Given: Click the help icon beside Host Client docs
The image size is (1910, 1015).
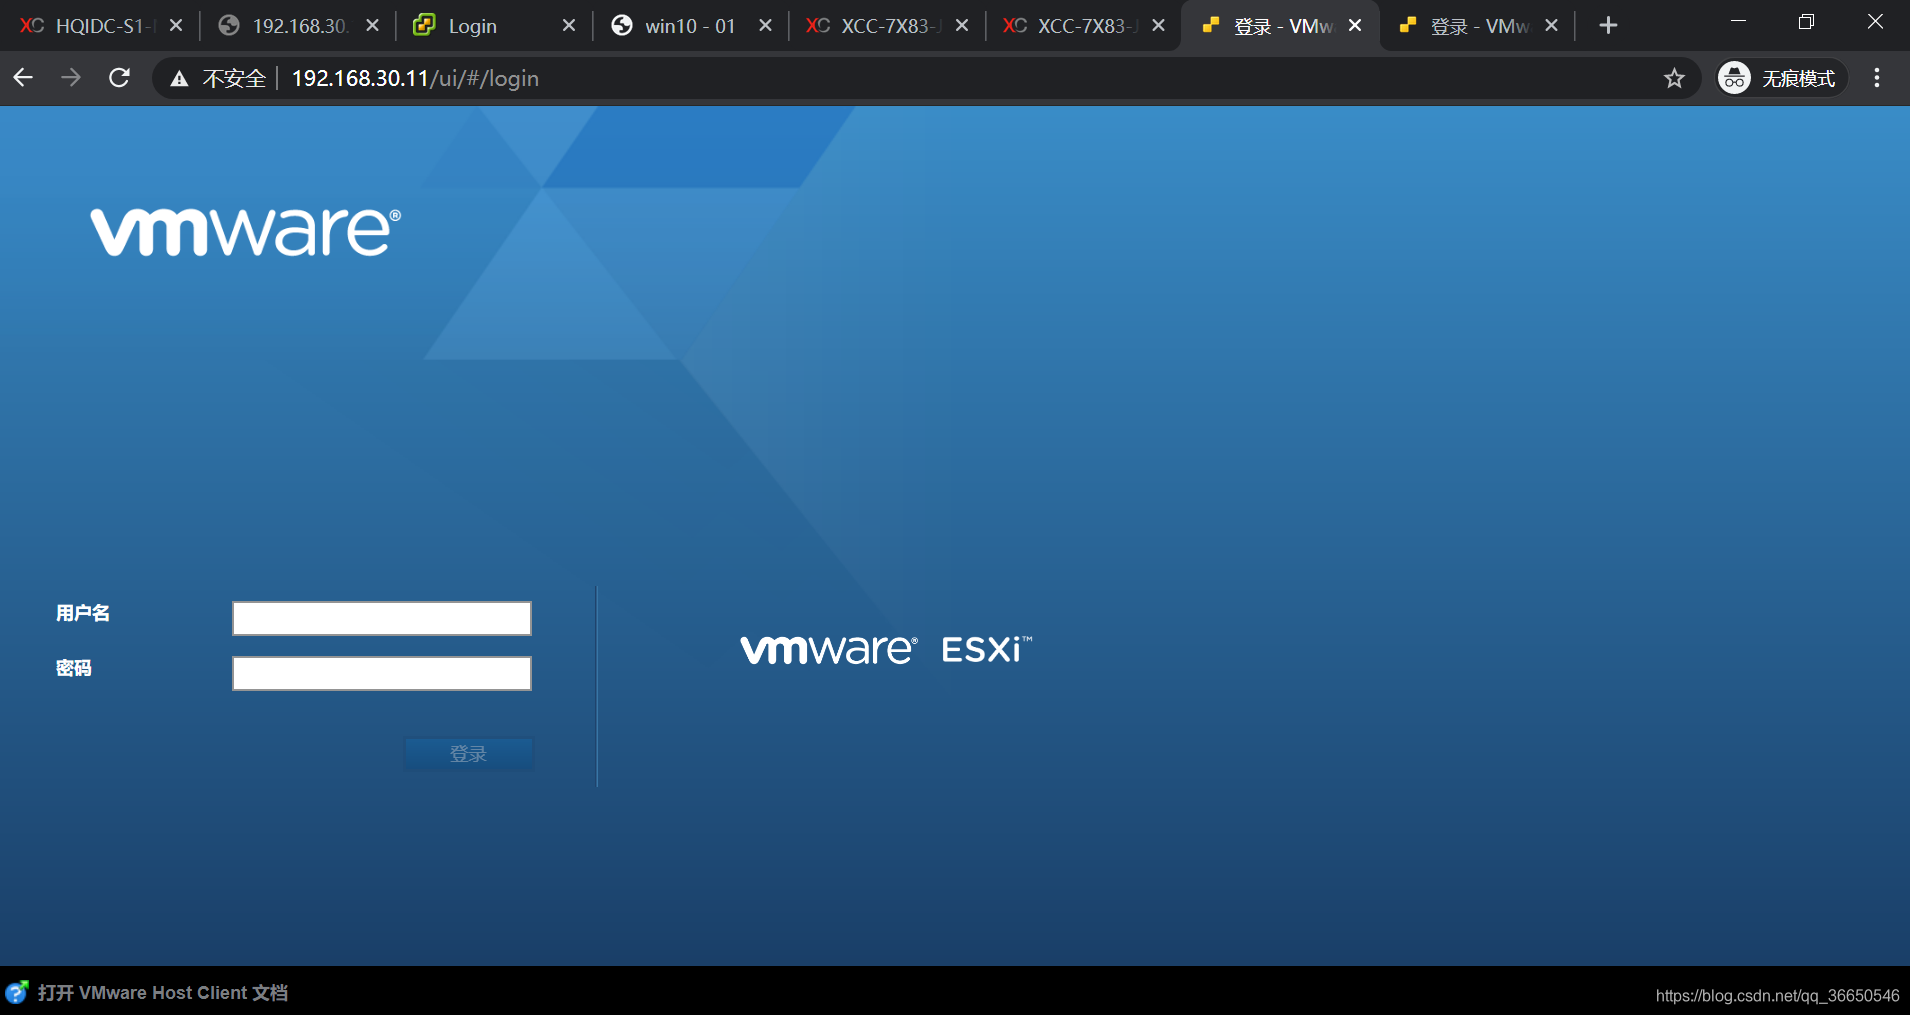Looking at the screenshot, I should click(x=17, y=992).
